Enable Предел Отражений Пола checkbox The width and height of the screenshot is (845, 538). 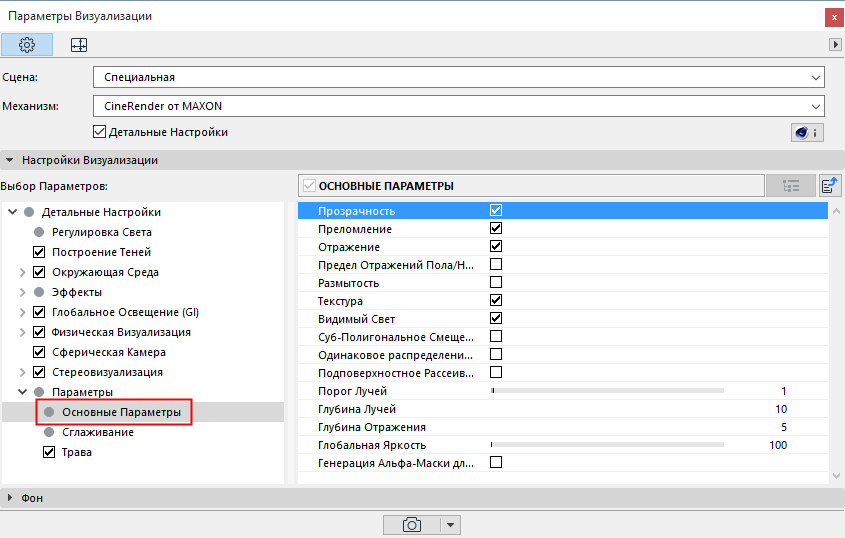pyautogui.click(x=496, y=264)
